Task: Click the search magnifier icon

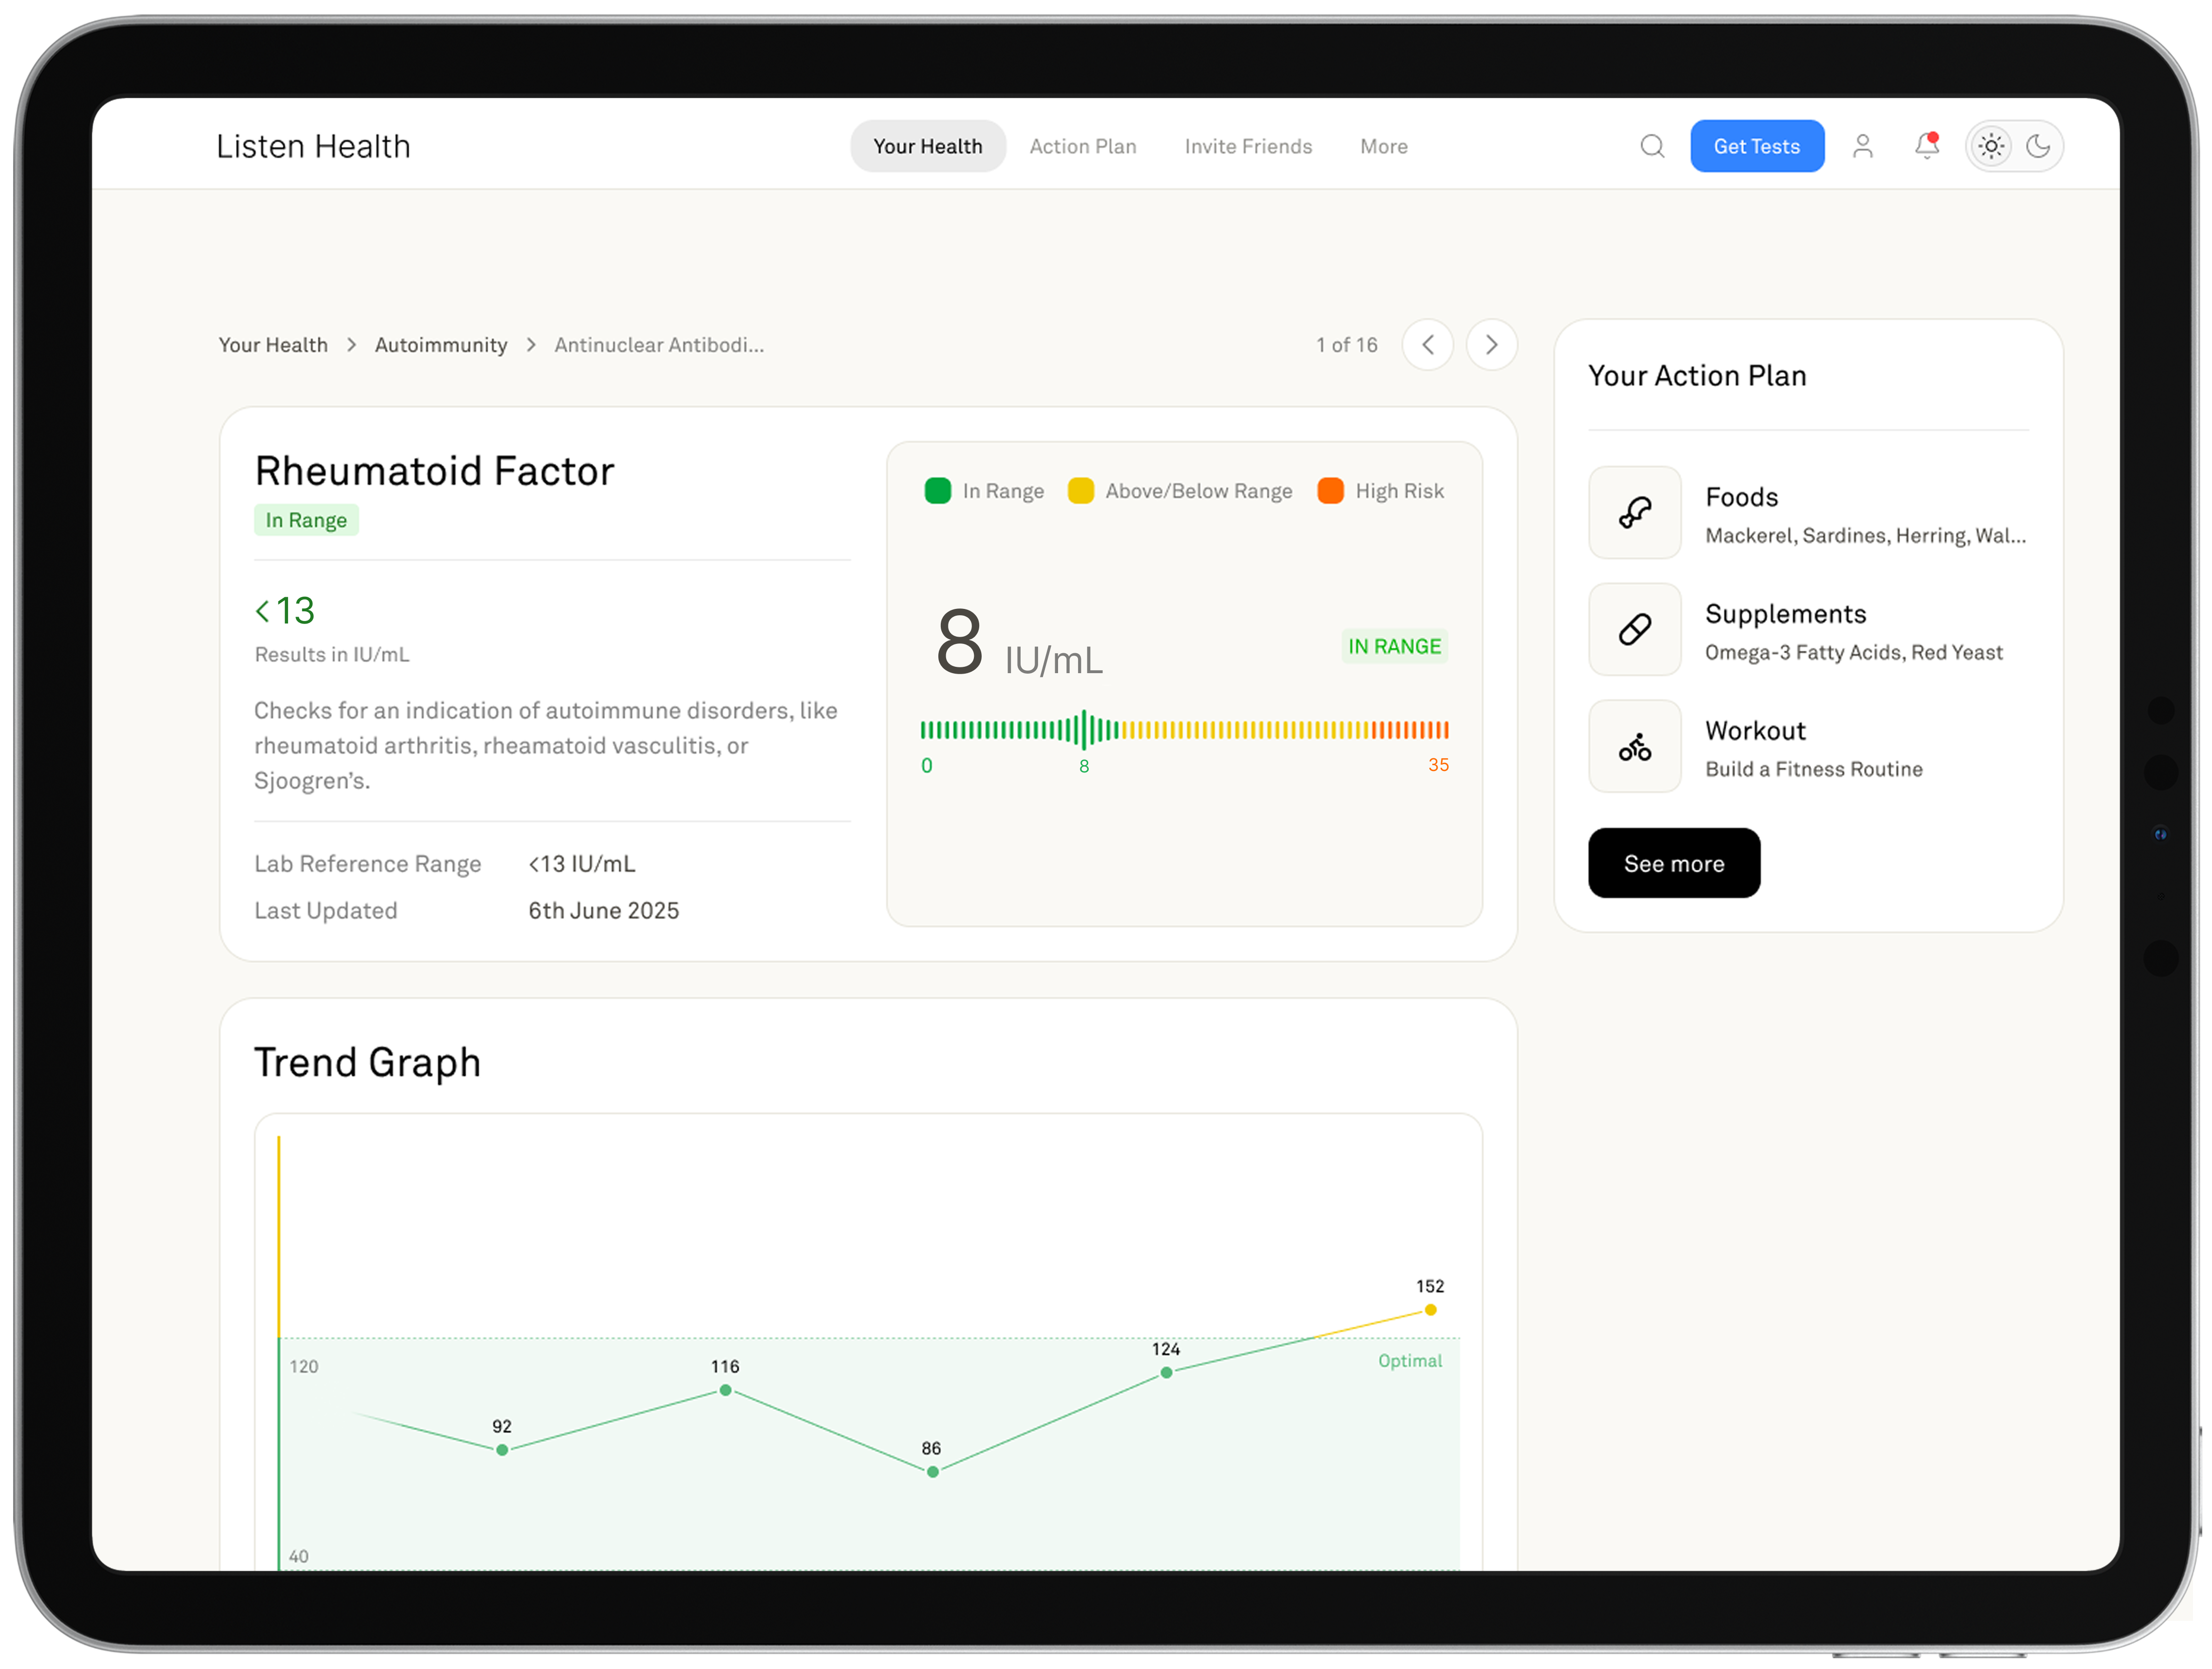Action: tap(1652, 146)
